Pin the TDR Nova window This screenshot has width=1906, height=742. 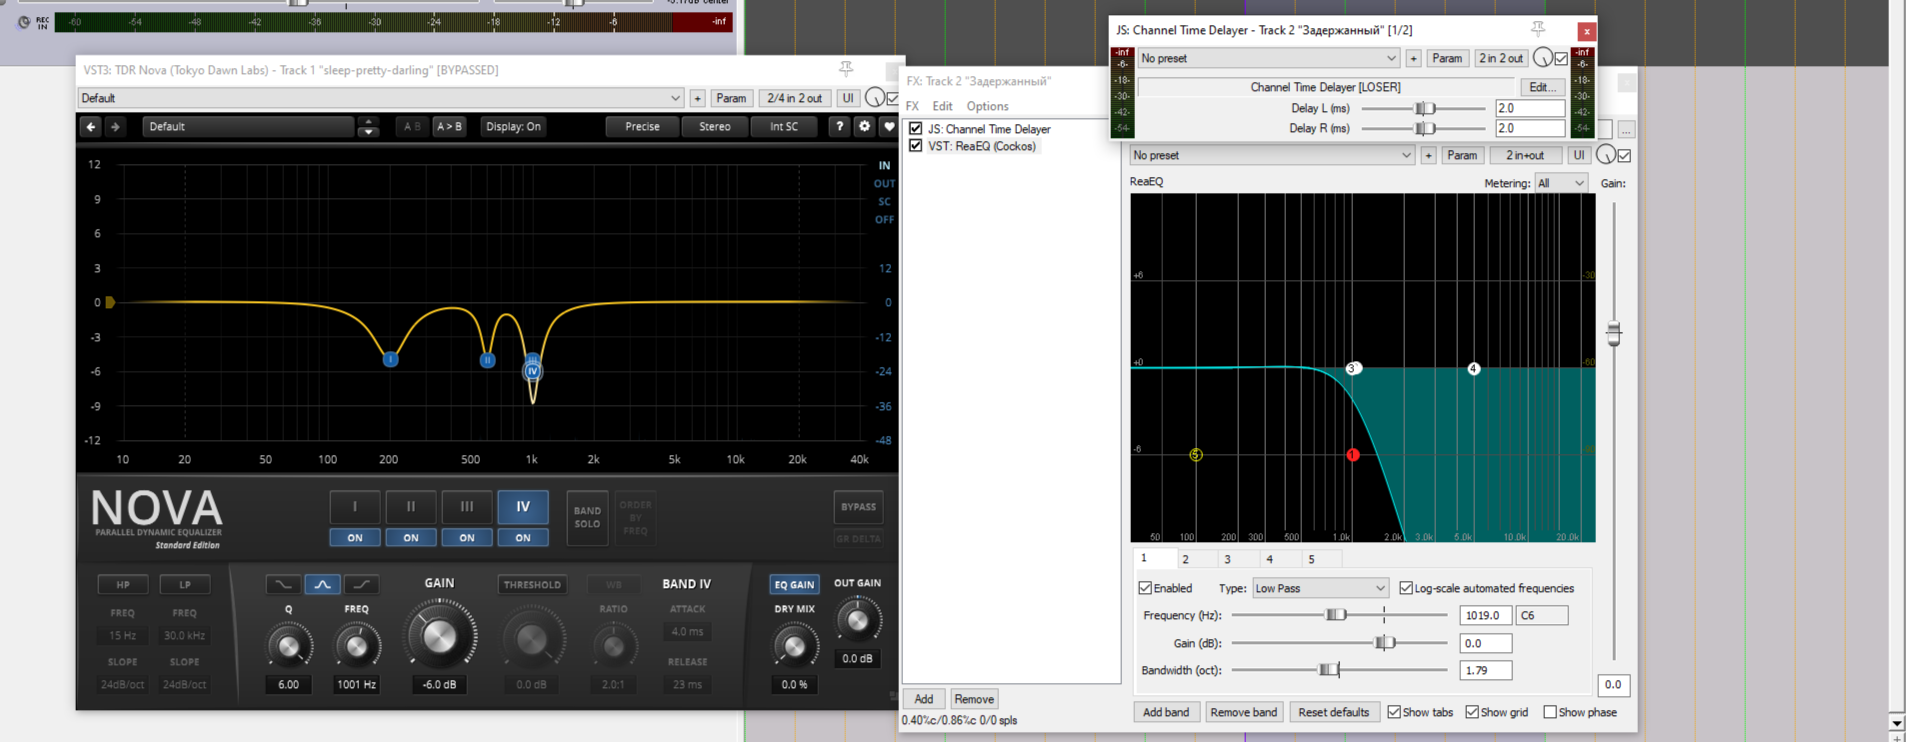pos(846,69)
